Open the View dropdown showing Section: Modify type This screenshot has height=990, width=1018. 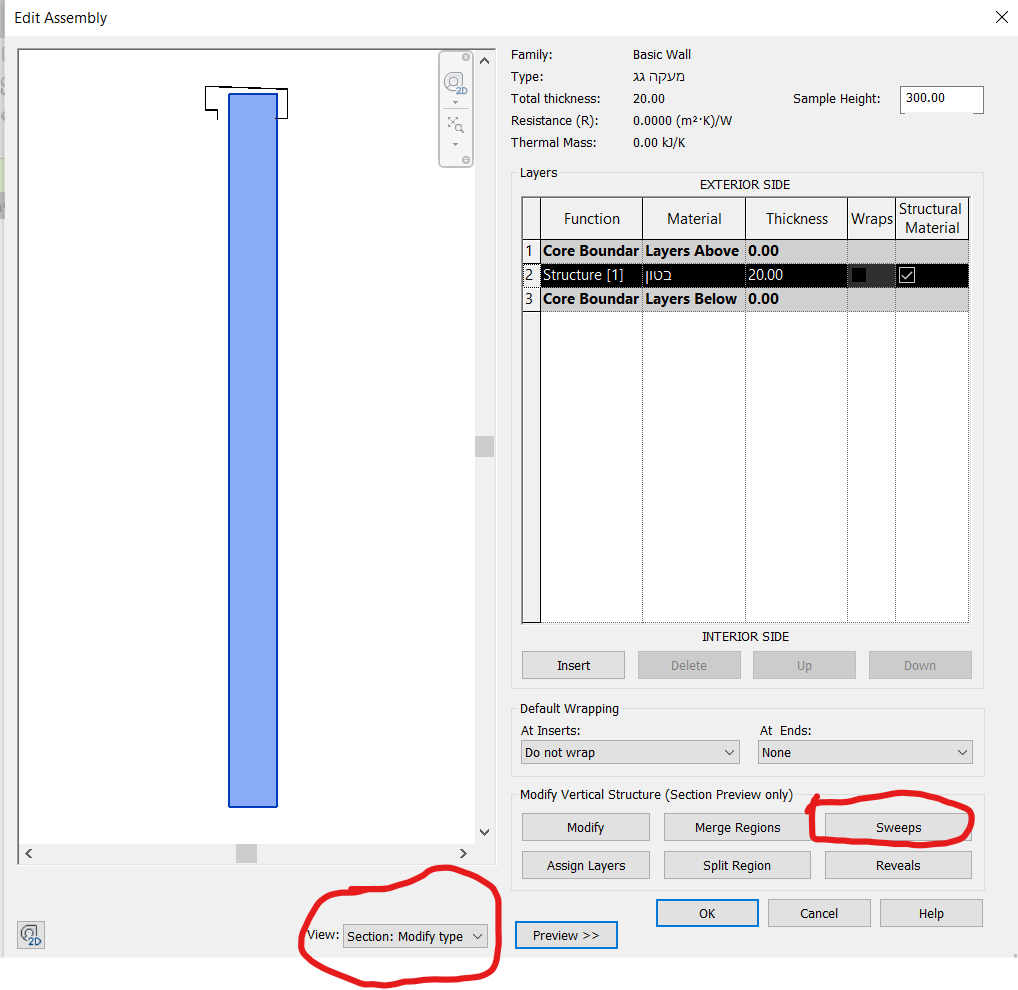(415, 936)
